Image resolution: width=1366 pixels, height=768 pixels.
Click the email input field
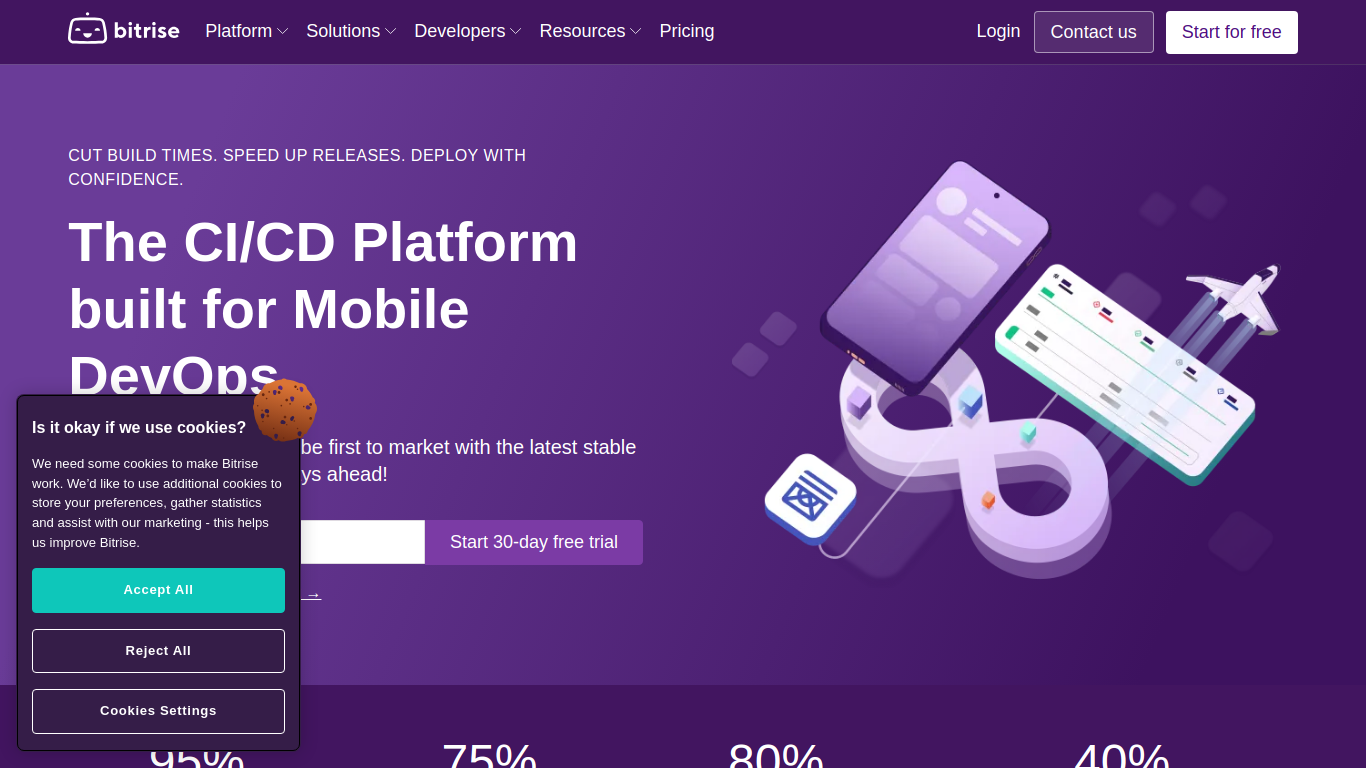(x=362, y=542)
